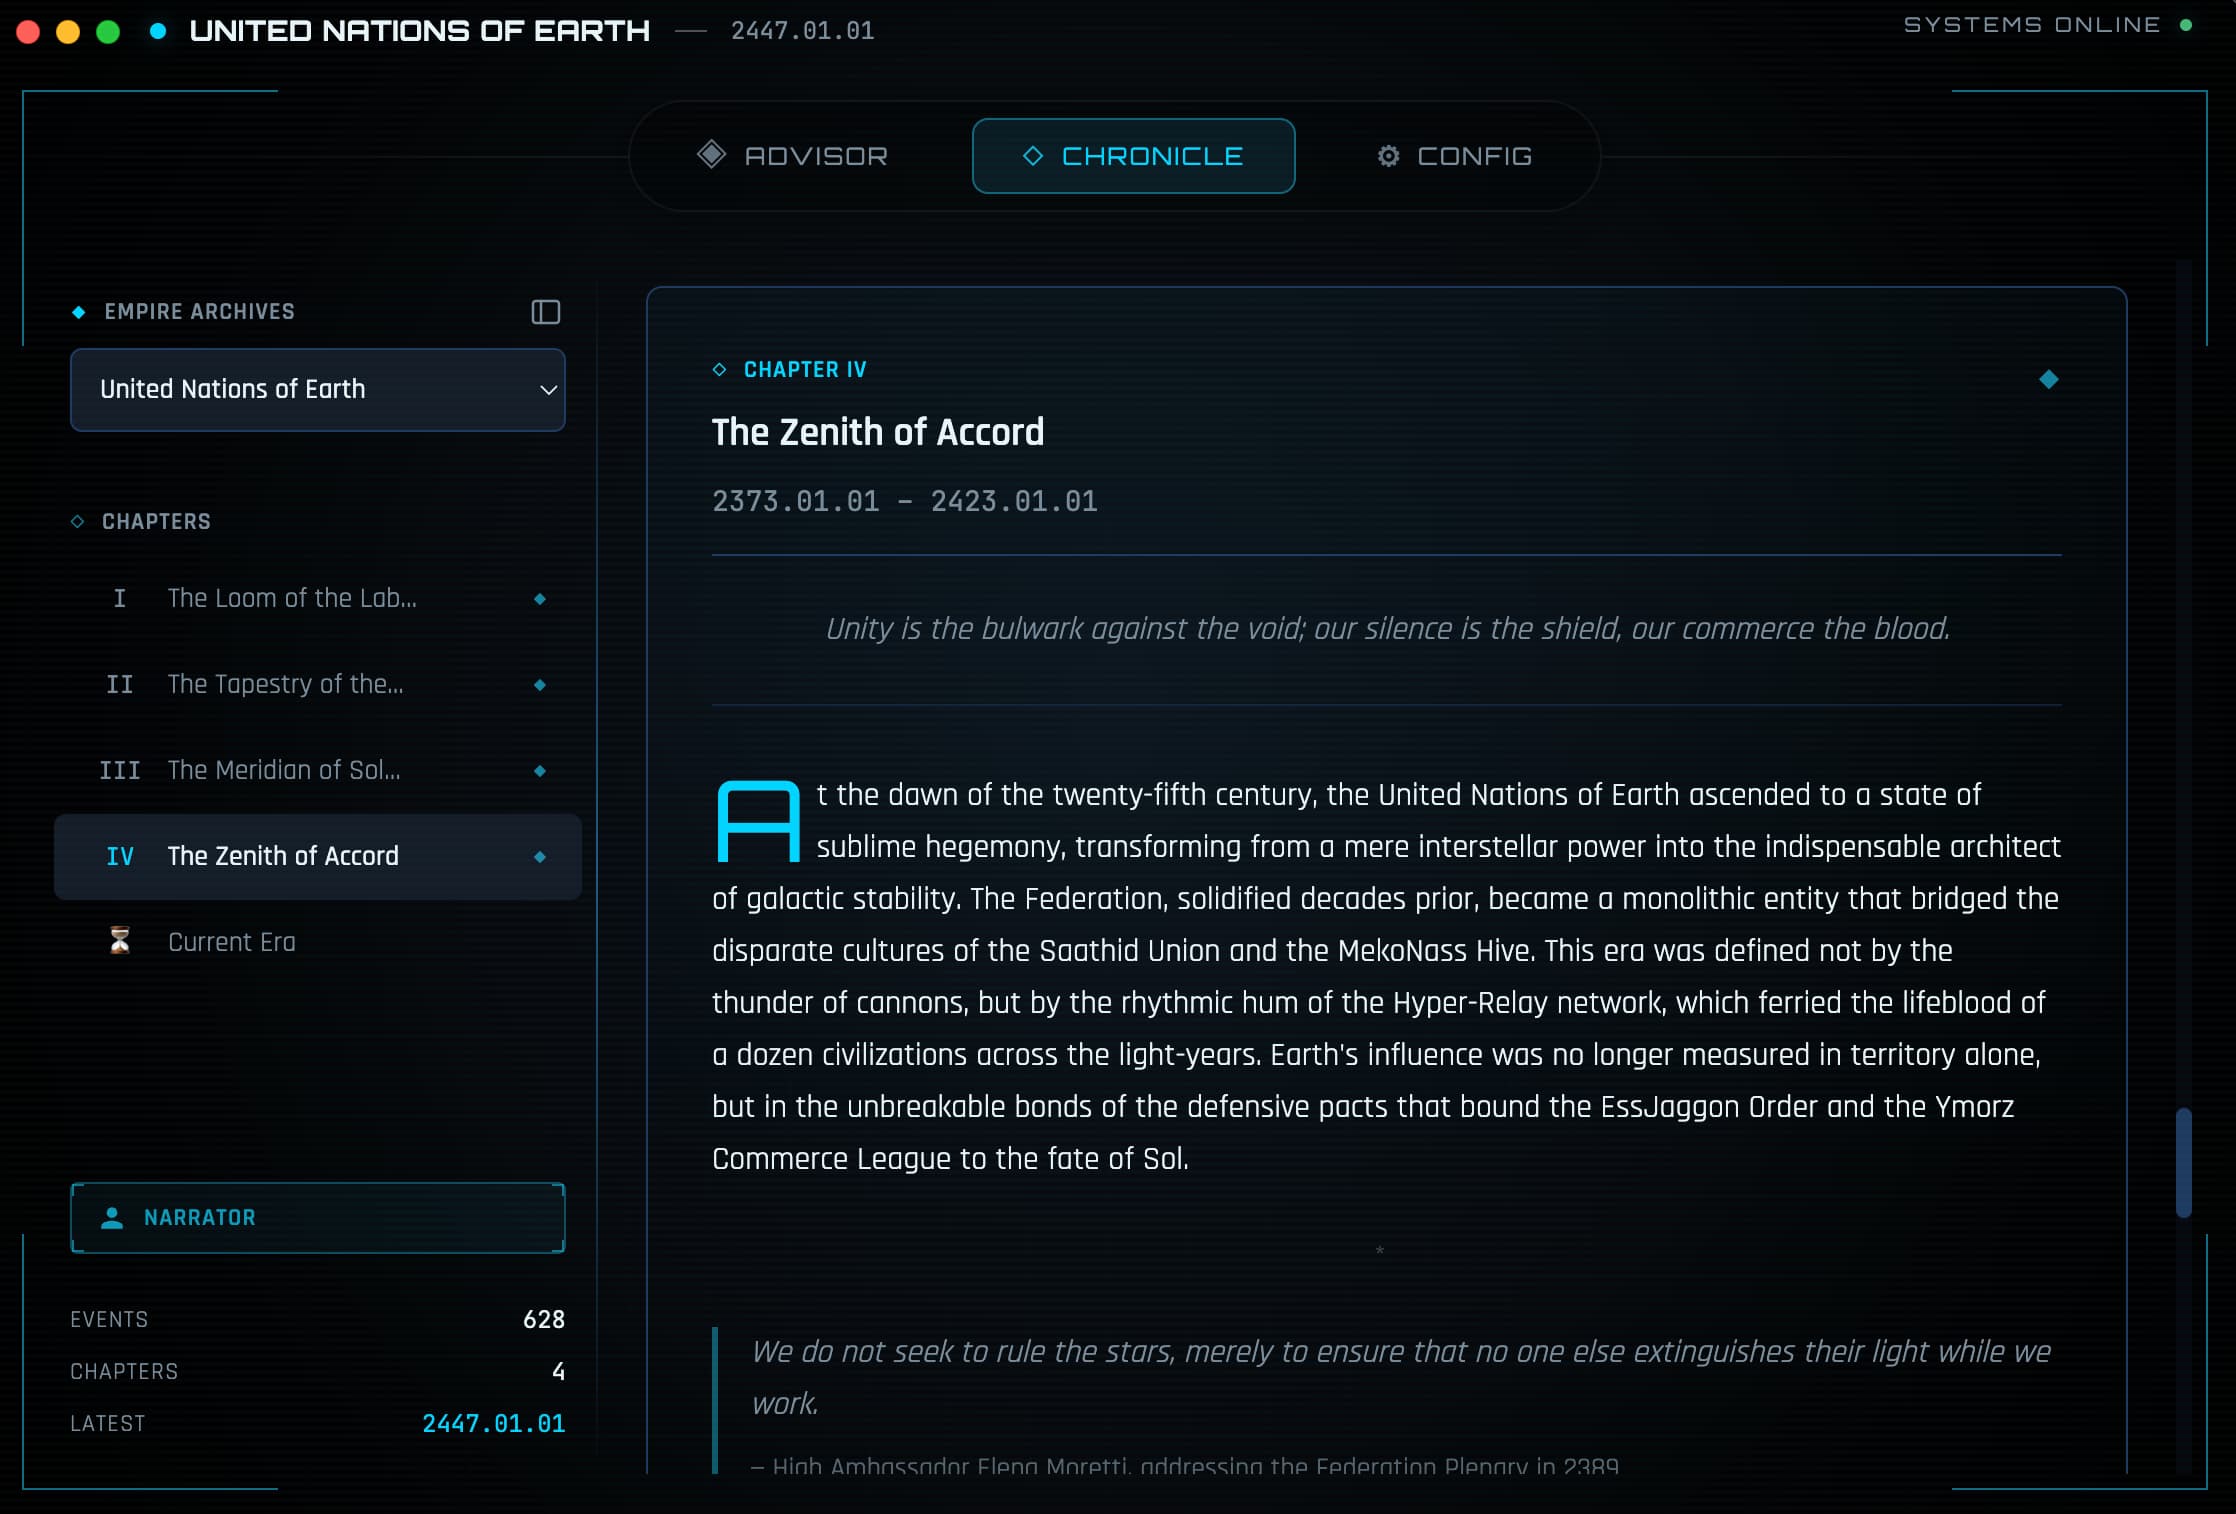
Task: Click the Config gear icon
Action: click(x=1388, y=156)
